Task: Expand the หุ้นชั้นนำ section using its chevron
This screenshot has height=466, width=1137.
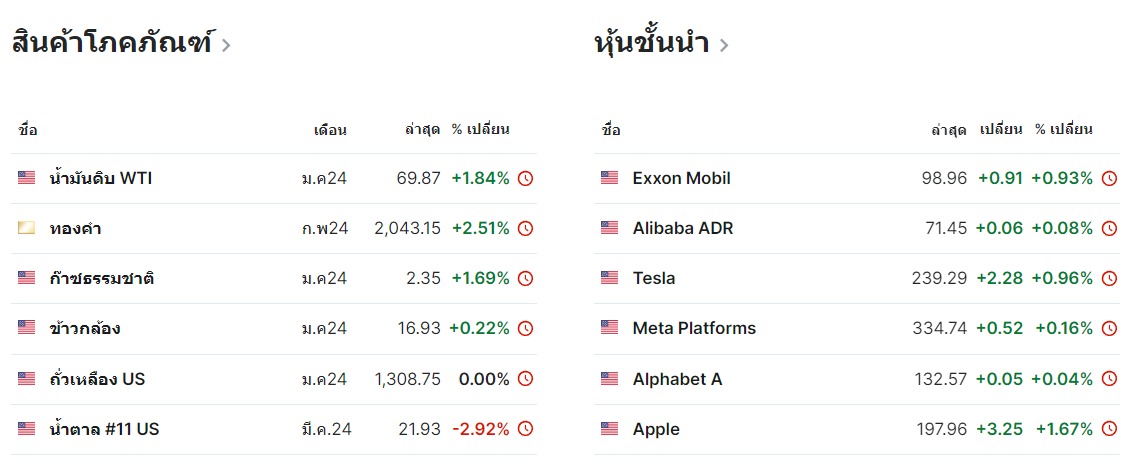Action: 724,46
